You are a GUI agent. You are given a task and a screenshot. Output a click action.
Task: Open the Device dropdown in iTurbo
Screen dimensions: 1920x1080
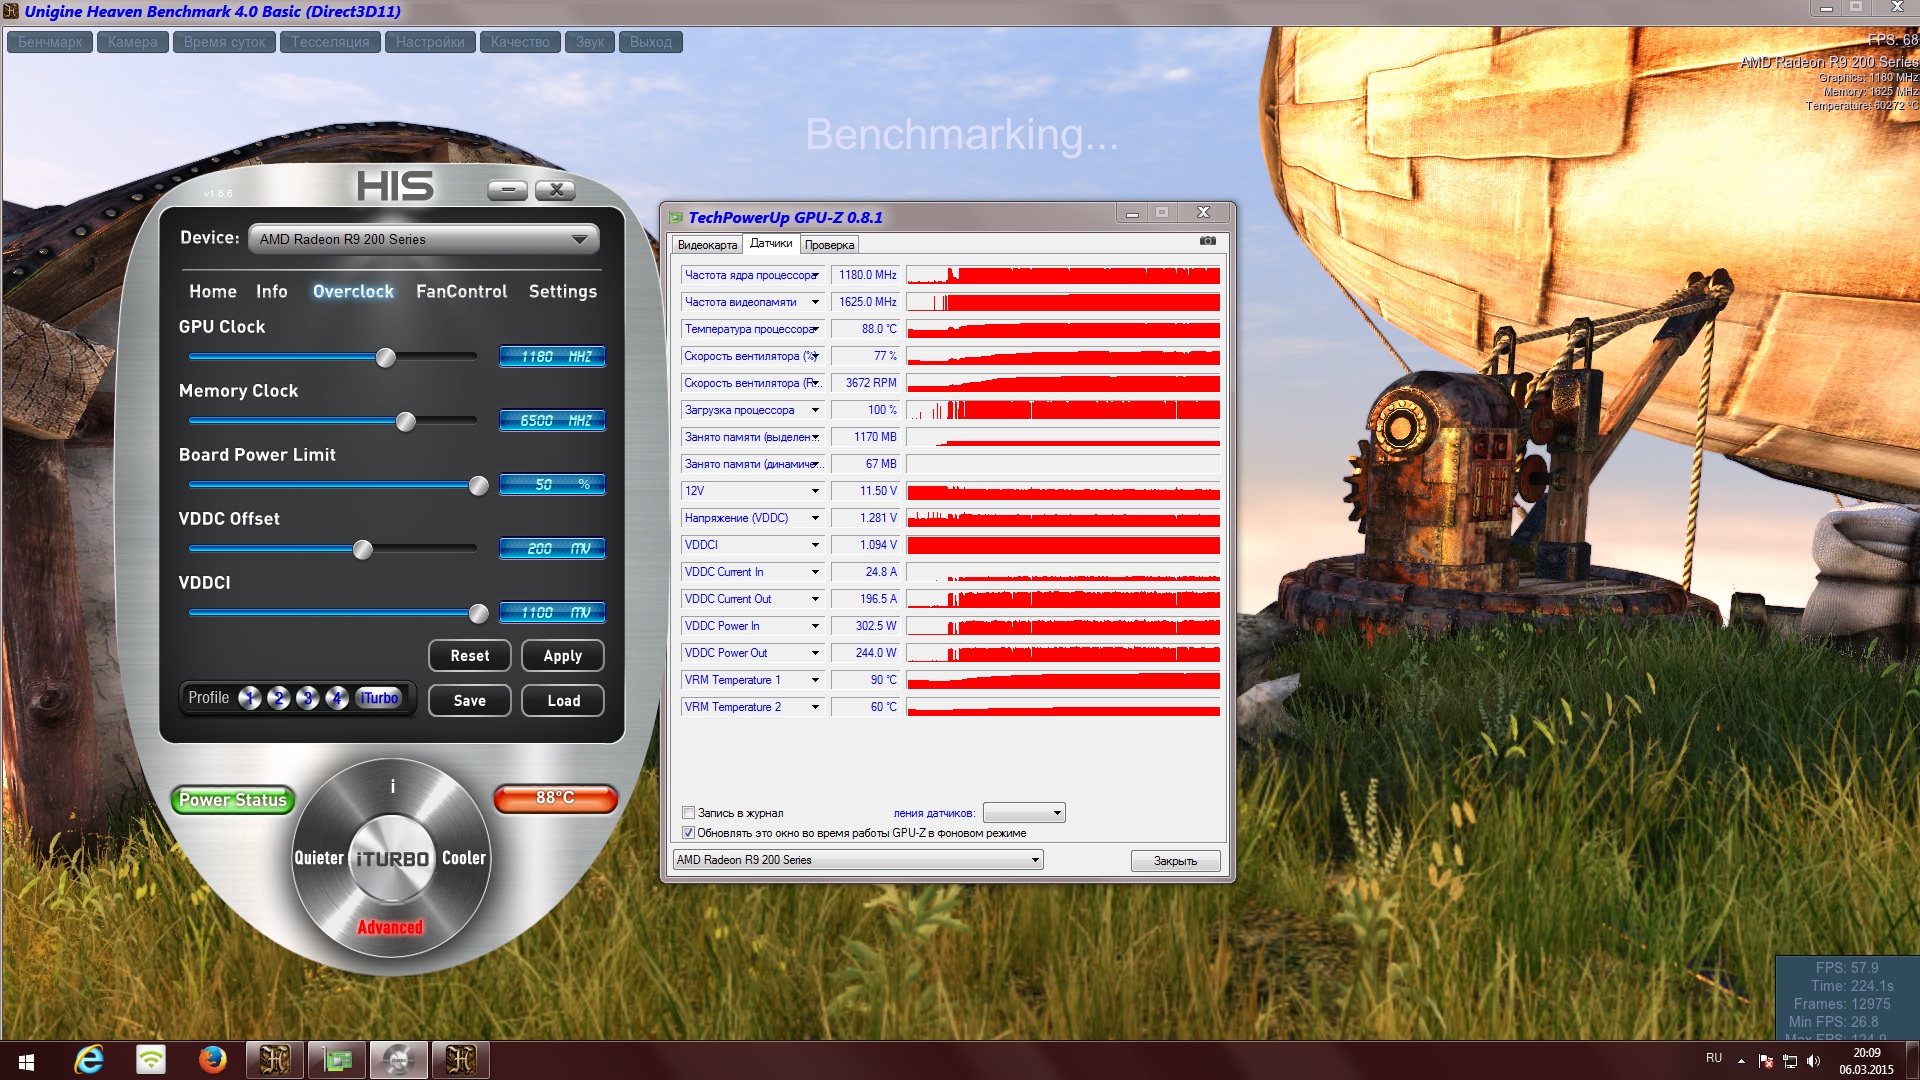point(423,239)
